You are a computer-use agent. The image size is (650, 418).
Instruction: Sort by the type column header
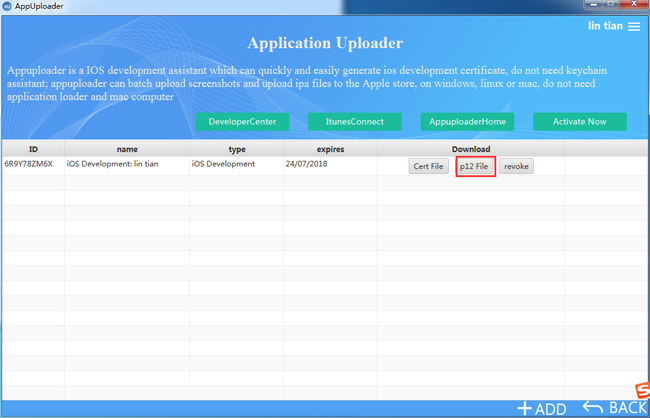pyautogui.click(x=237, y=149)
